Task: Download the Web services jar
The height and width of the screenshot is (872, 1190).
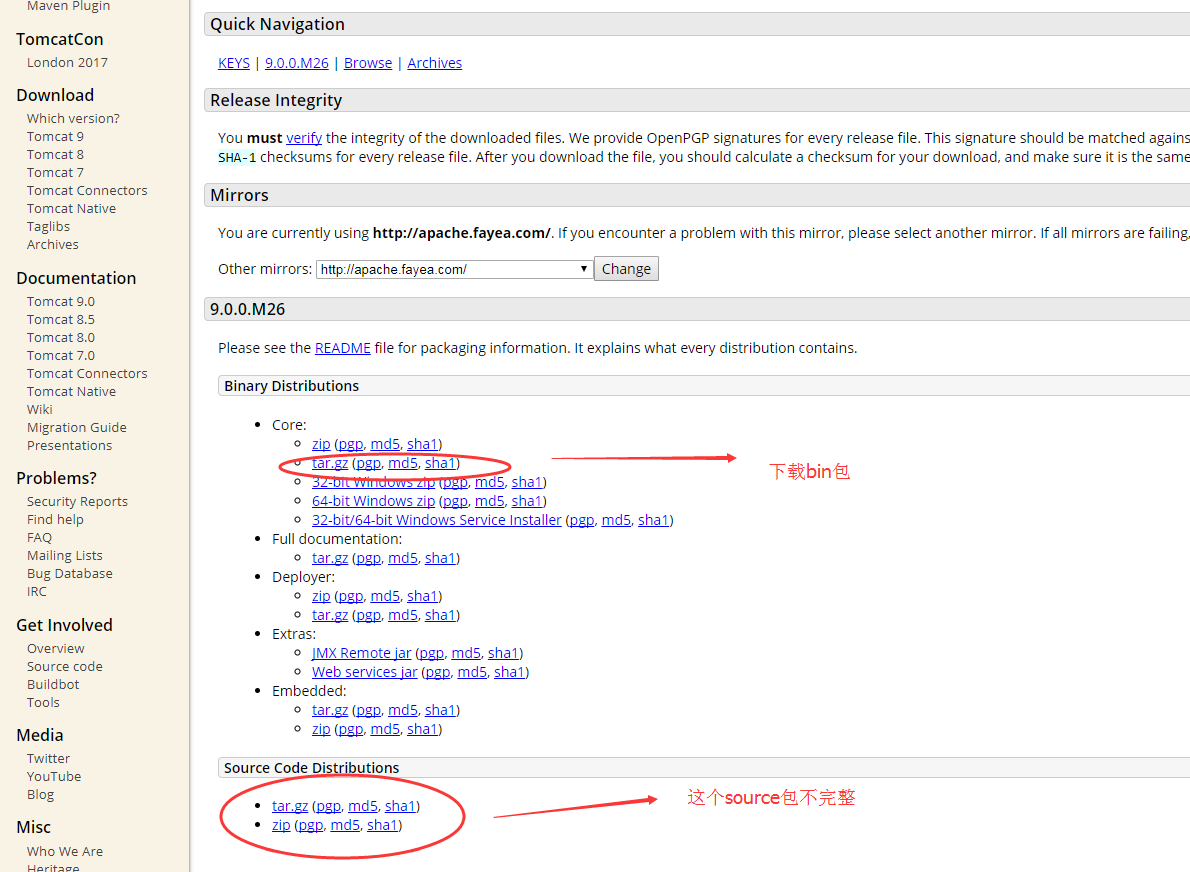Action: click(x=364, y=672)
